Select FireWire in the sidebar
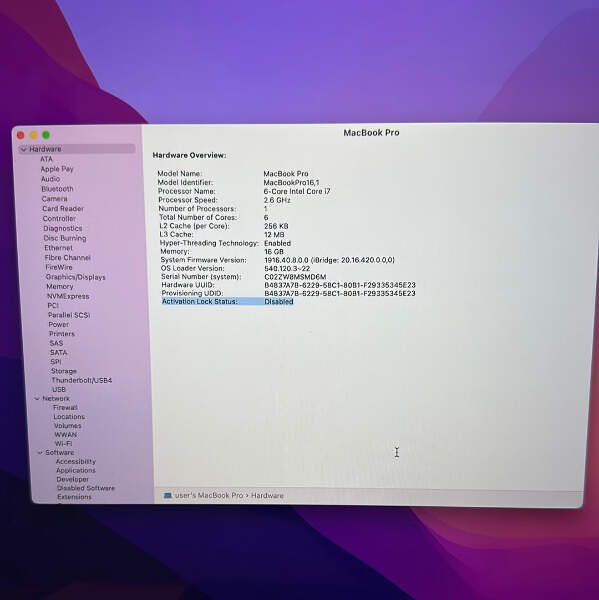 59,267
